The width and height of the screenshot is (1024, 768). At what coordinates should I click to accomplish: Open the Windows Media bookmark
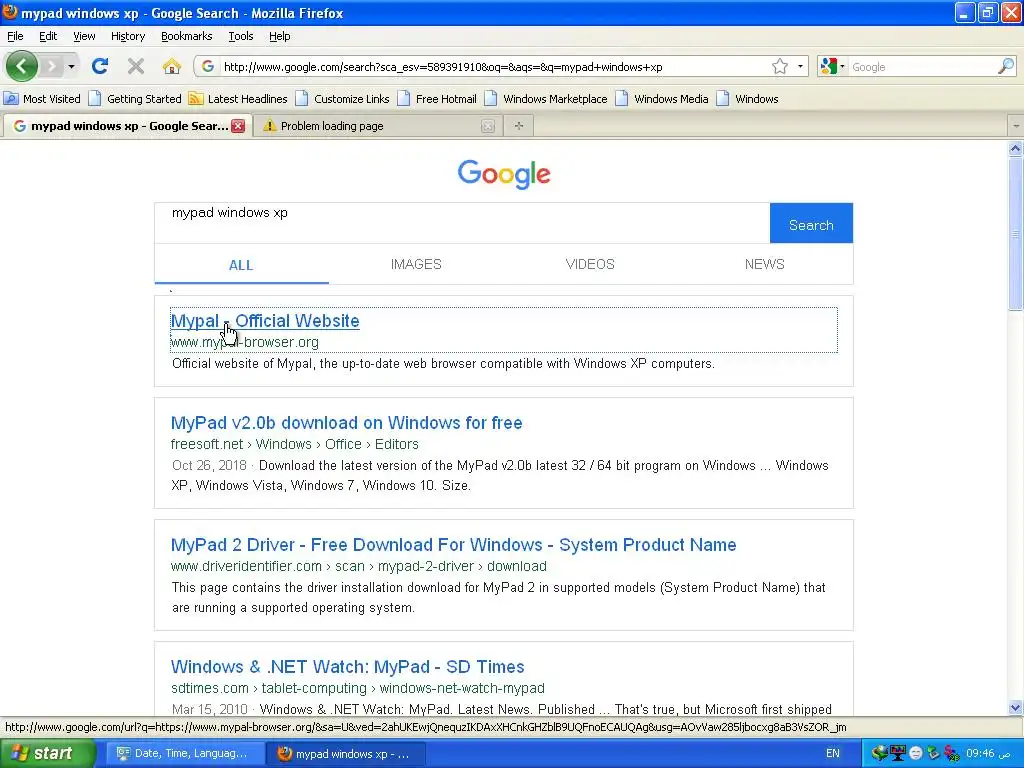(662, 99)
